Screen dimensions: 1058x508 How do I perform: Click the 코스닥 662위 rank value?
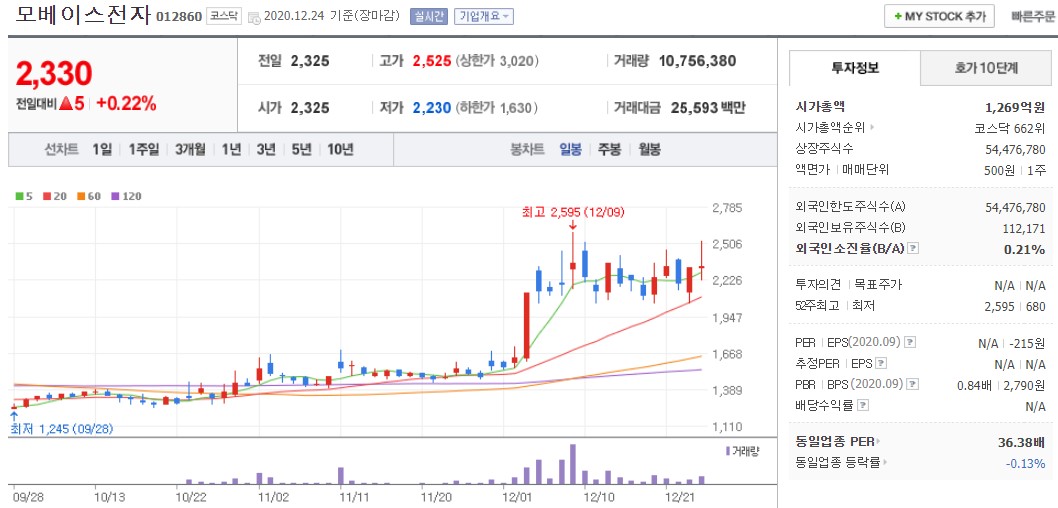(x=1009, y=128)
